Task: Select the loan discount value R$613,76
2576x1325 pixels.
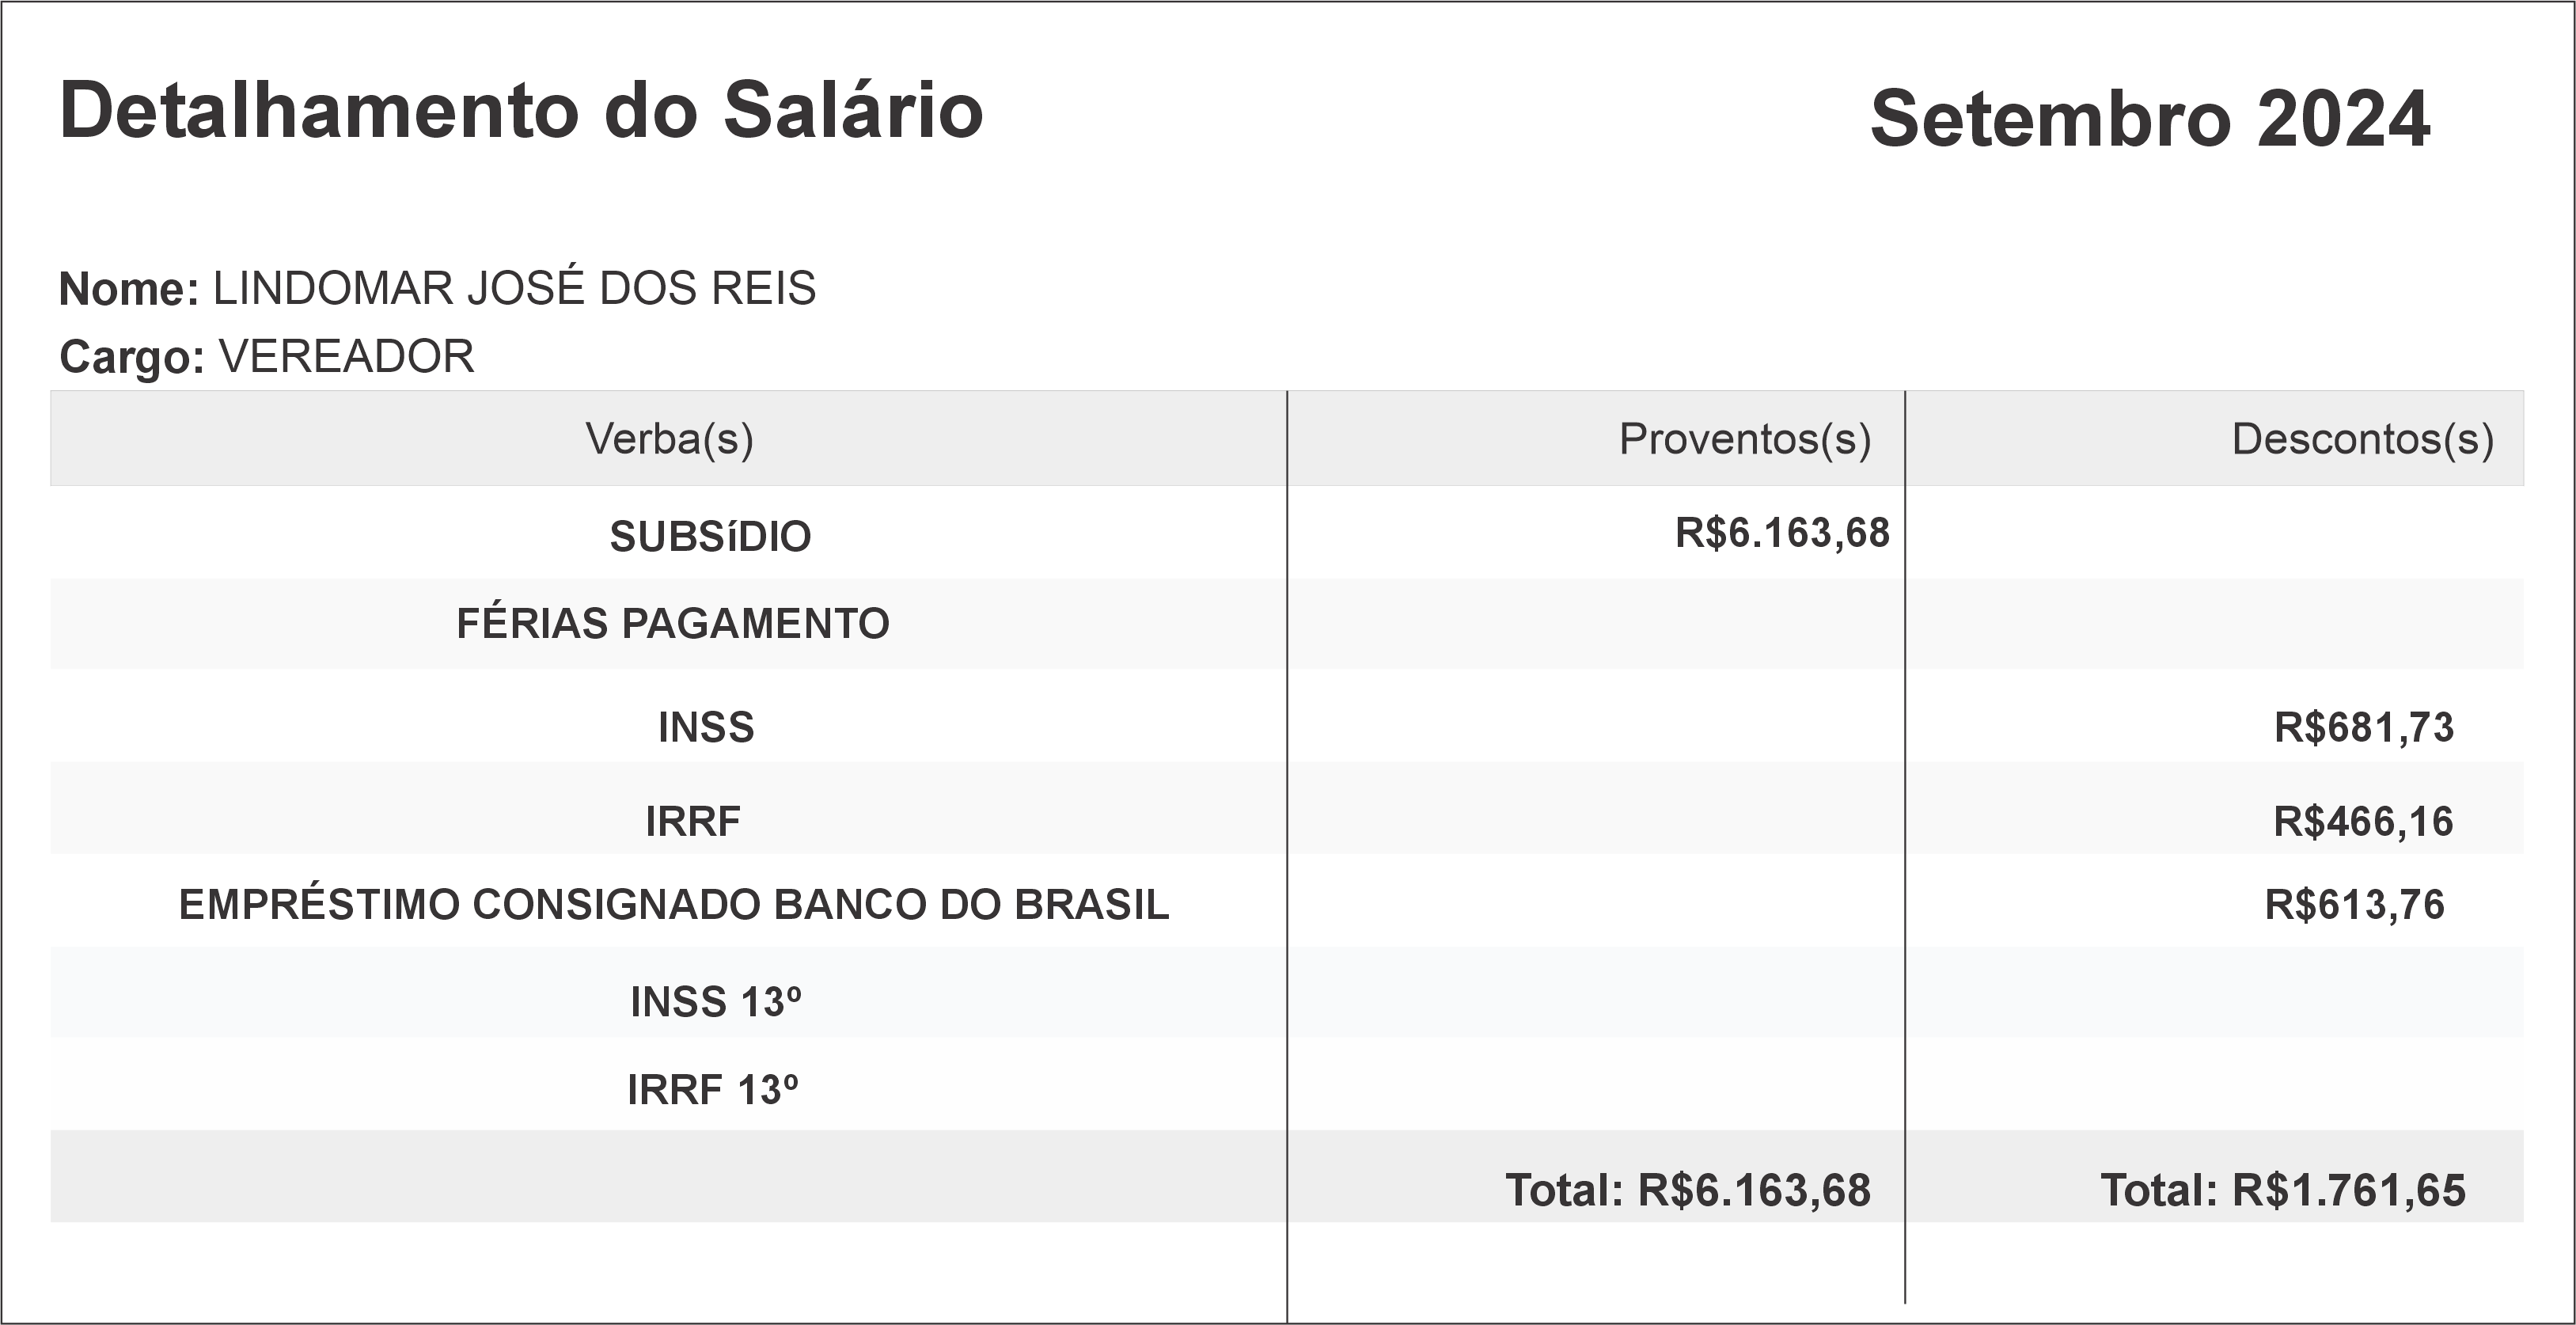Action: click(2354, 905)
